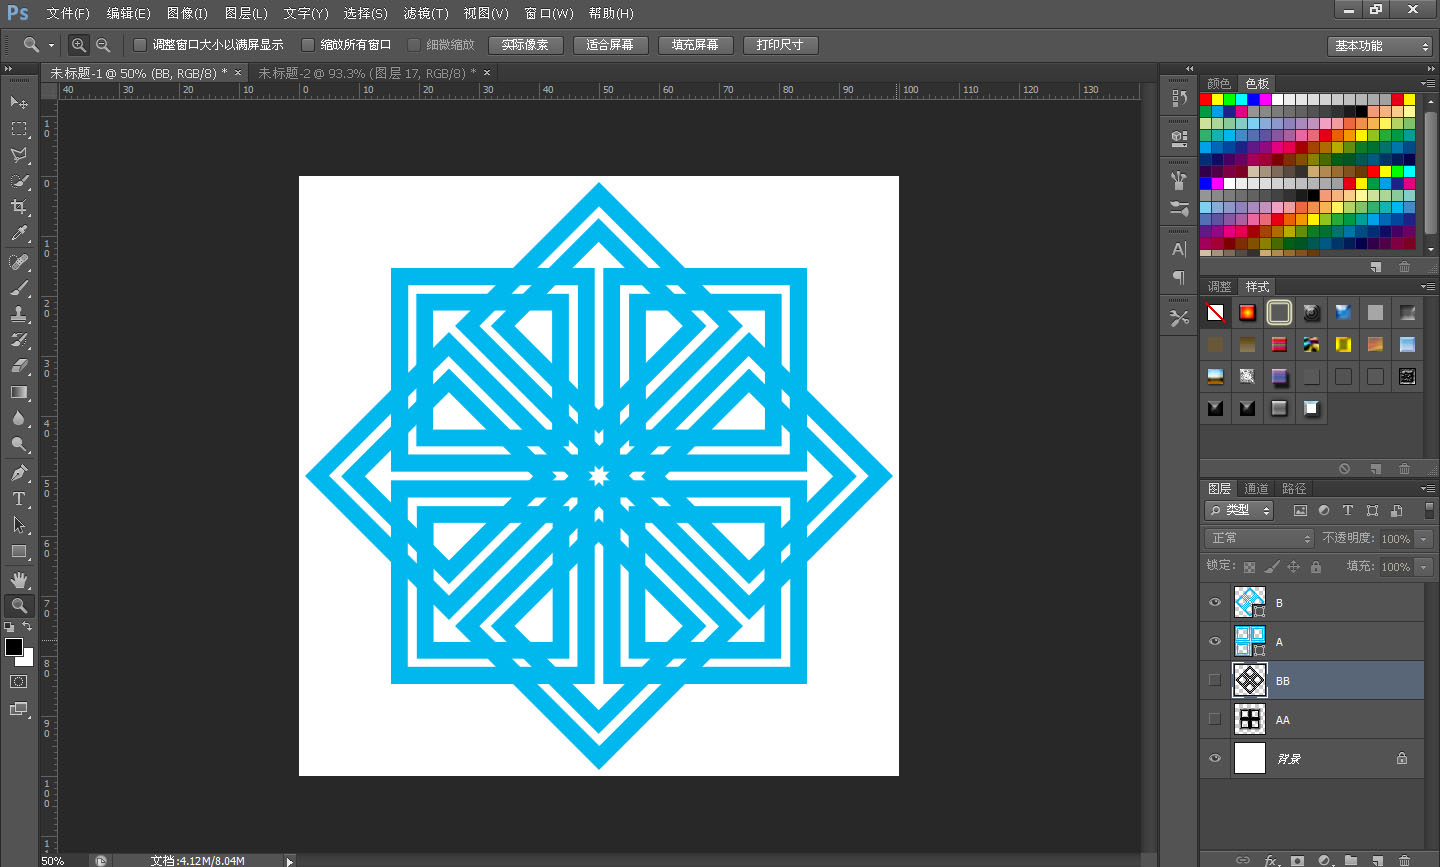Switch to the 通道 tab

point(1256,488)
